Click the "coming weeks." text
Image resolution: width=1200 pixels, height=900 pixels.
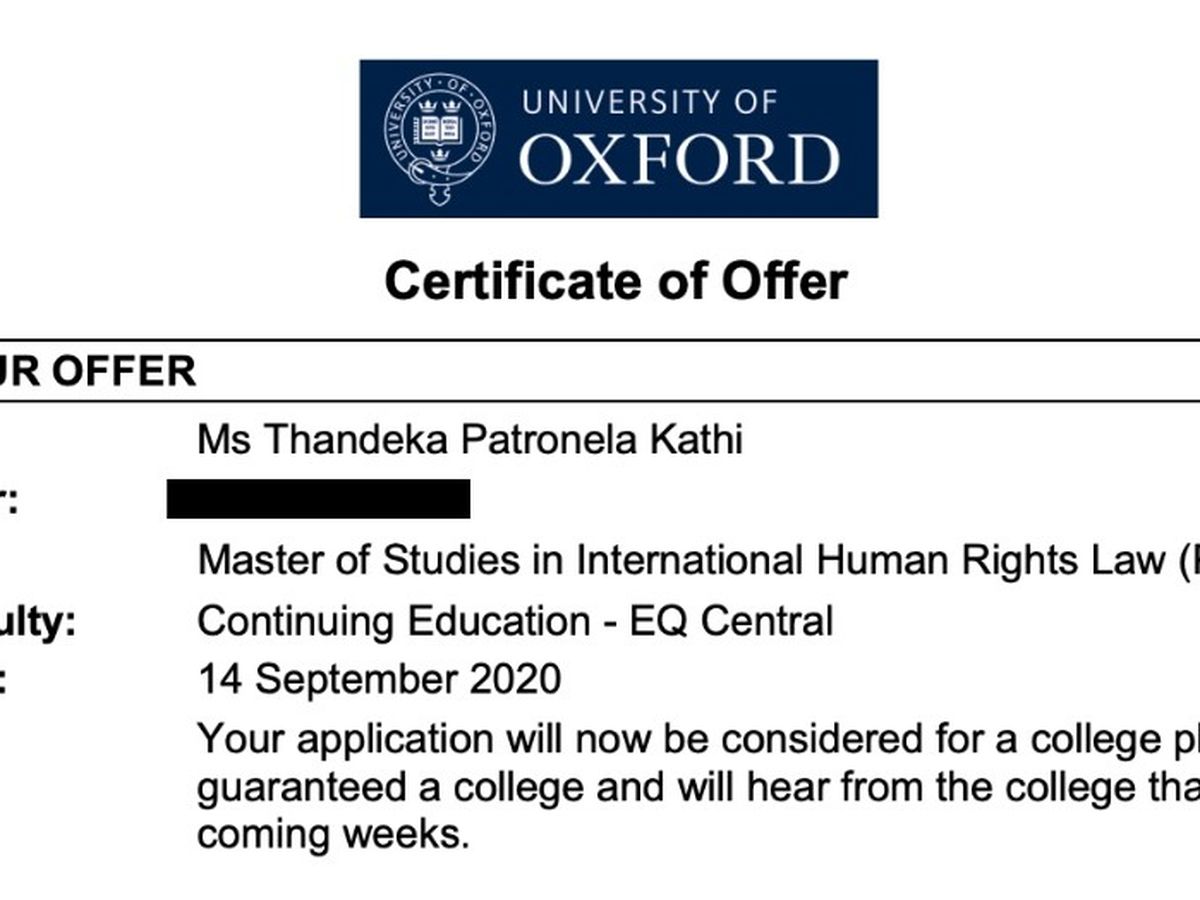[x=333, y=834]
